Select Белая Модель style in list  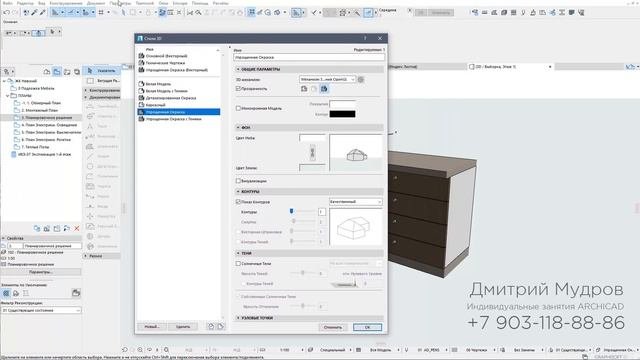tap(158, 84)
